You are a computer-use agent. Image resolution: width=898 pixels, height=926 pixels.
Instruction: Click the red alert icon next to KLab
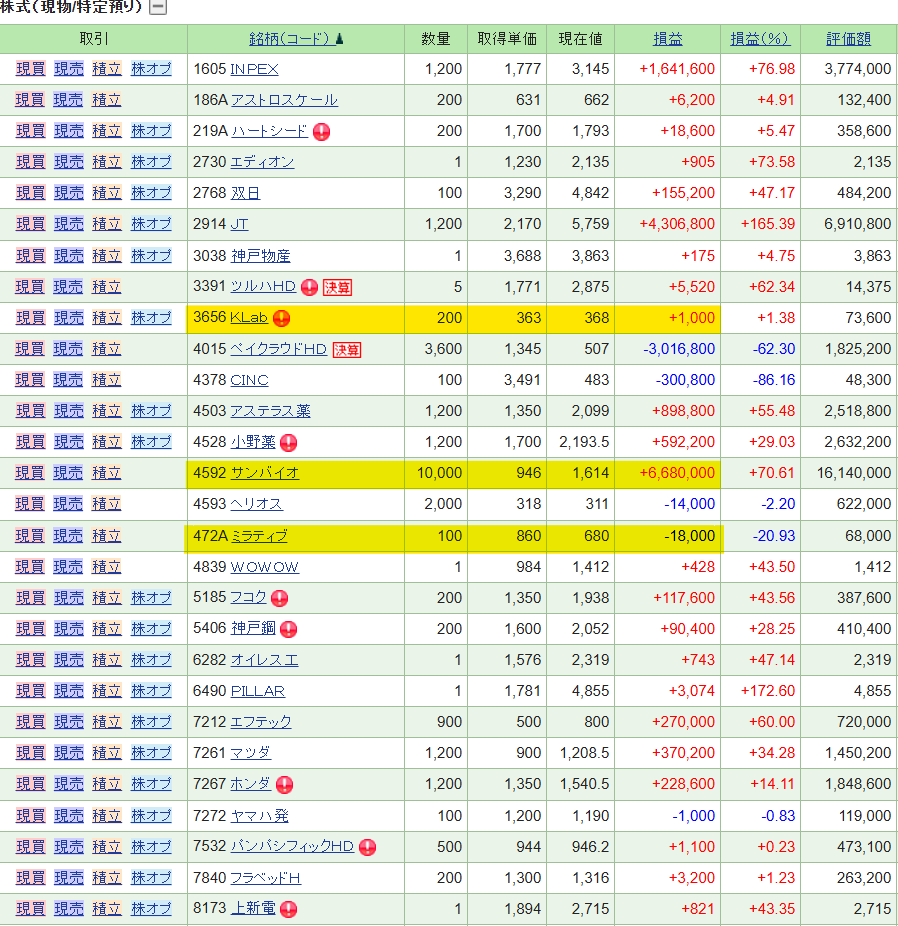point(282,318)
